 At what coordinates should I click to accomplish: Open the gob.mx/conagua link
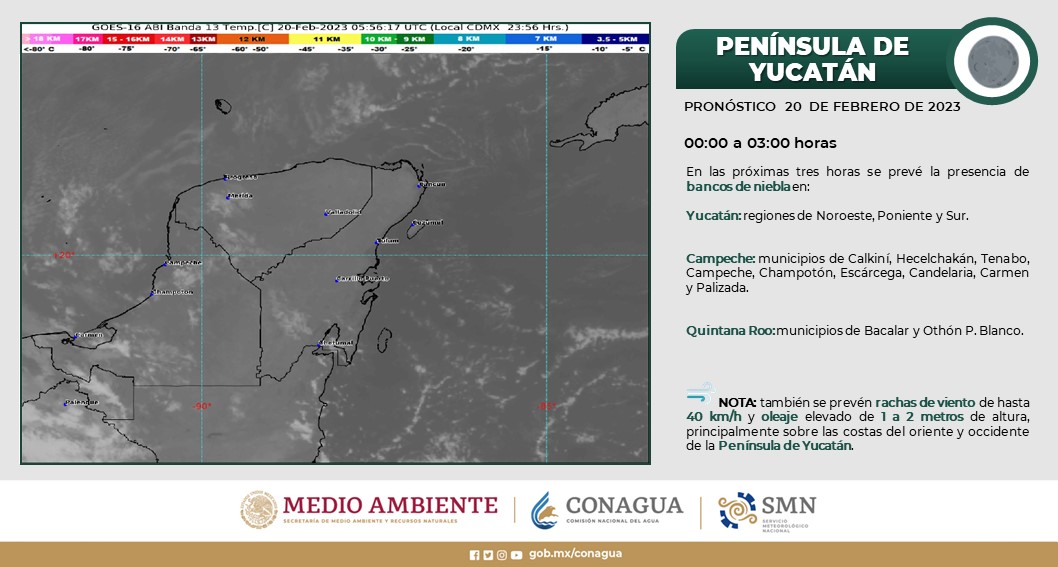(x=576, y=554)
